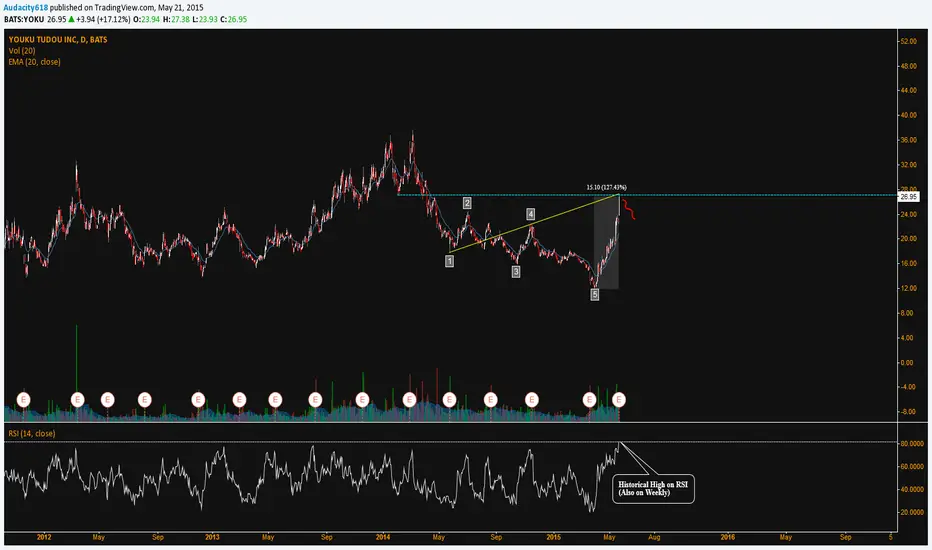Select the wave label 2 marker

pyautogui.click(x=467, y=203)
